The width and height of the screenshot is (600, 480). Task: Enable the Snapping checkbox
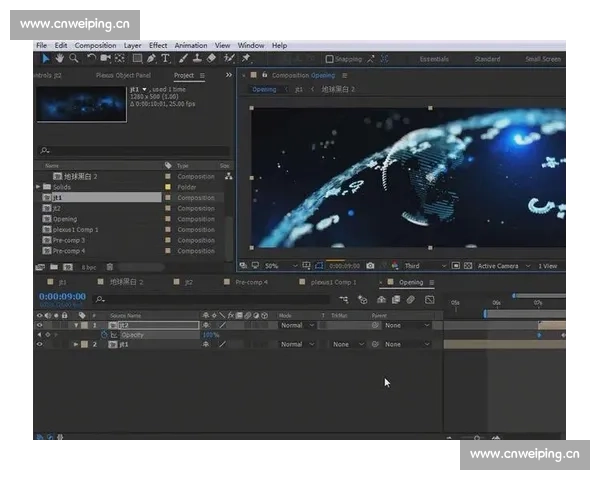point(329,59)
